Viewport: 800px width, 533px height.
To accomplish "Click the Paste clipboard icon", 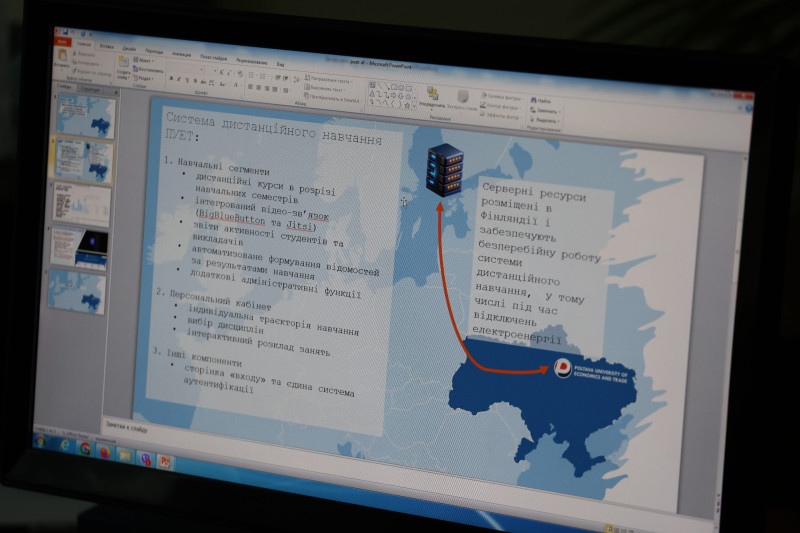I will (x=63, y=60).
